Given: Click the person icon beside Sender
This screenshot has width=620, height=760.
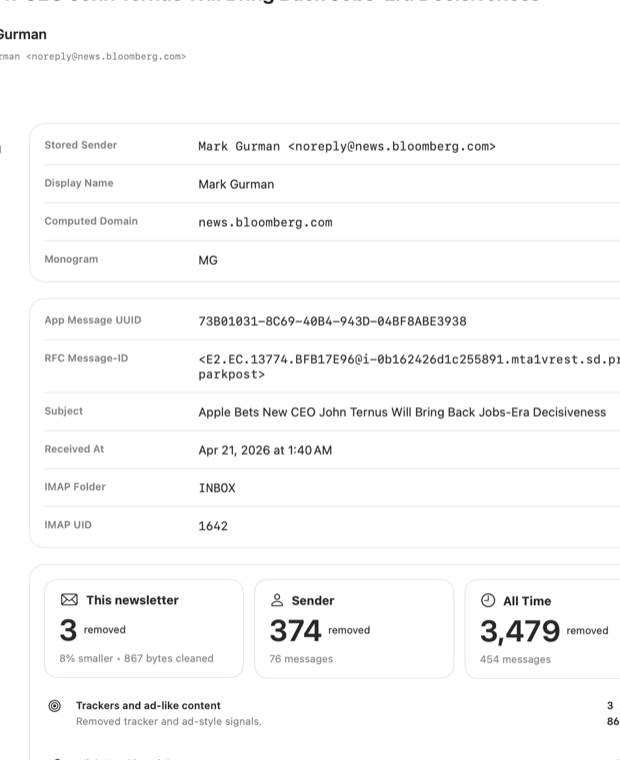Looking at the screenshot, I should coord(277,600).
